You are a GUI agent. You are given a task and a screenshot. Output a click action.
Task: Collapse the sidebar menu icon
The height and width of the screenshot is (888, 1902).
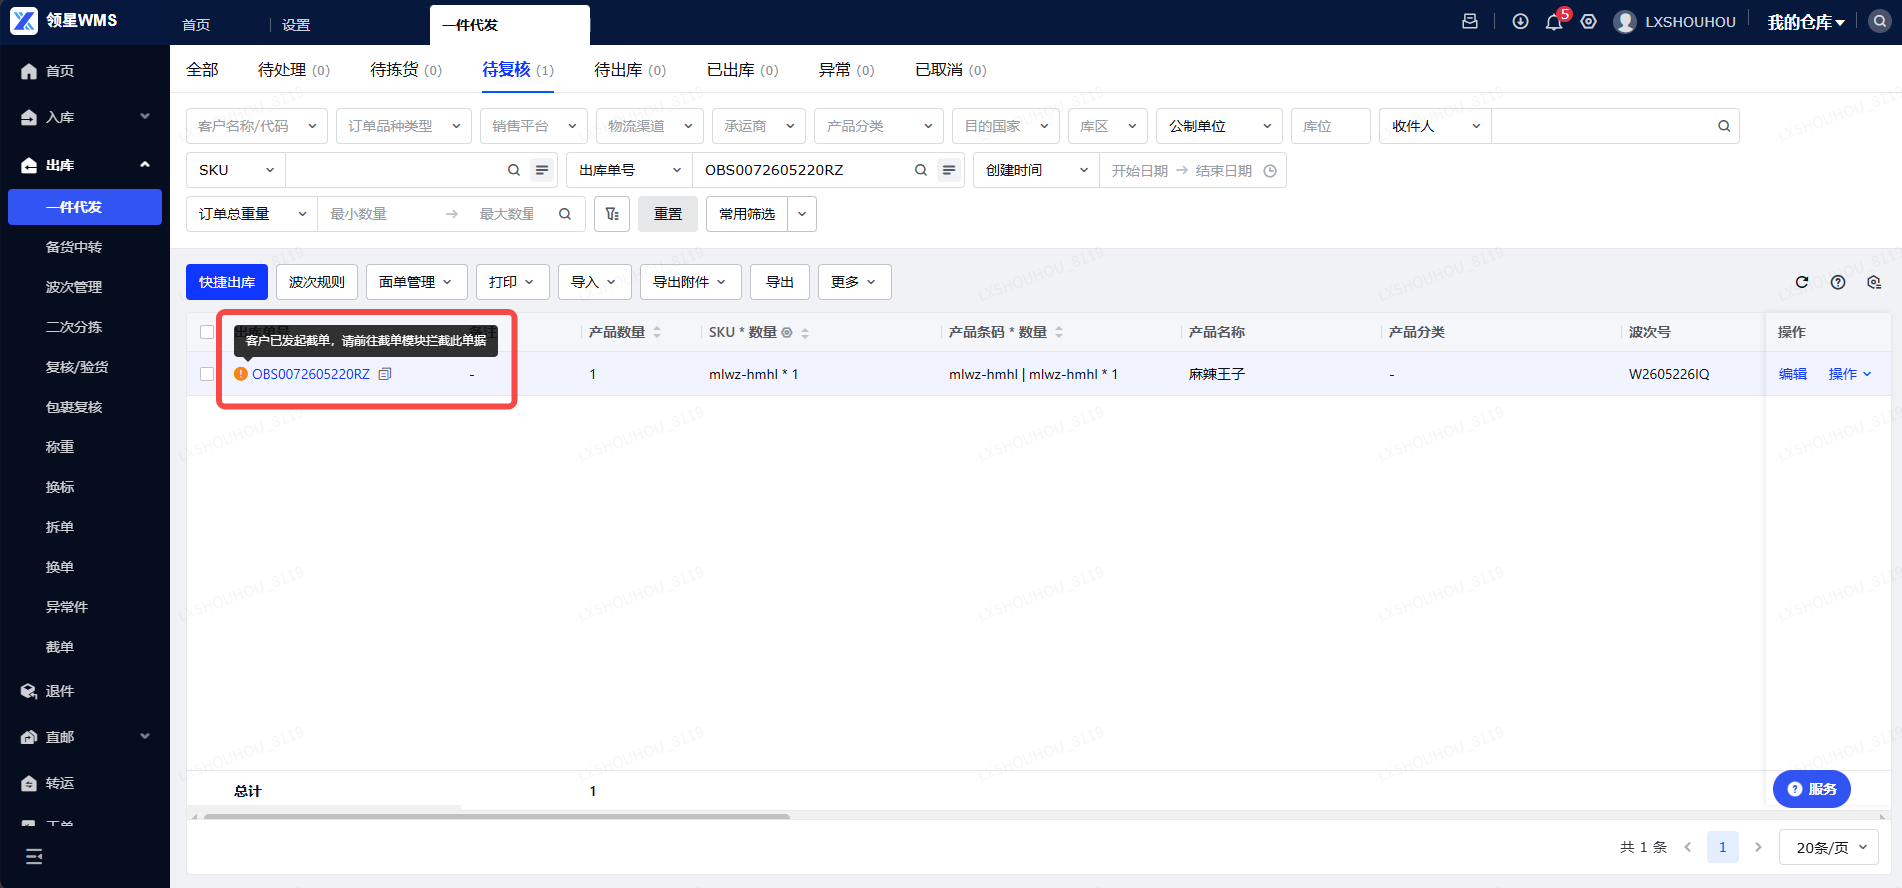click(x=34, y=856)
